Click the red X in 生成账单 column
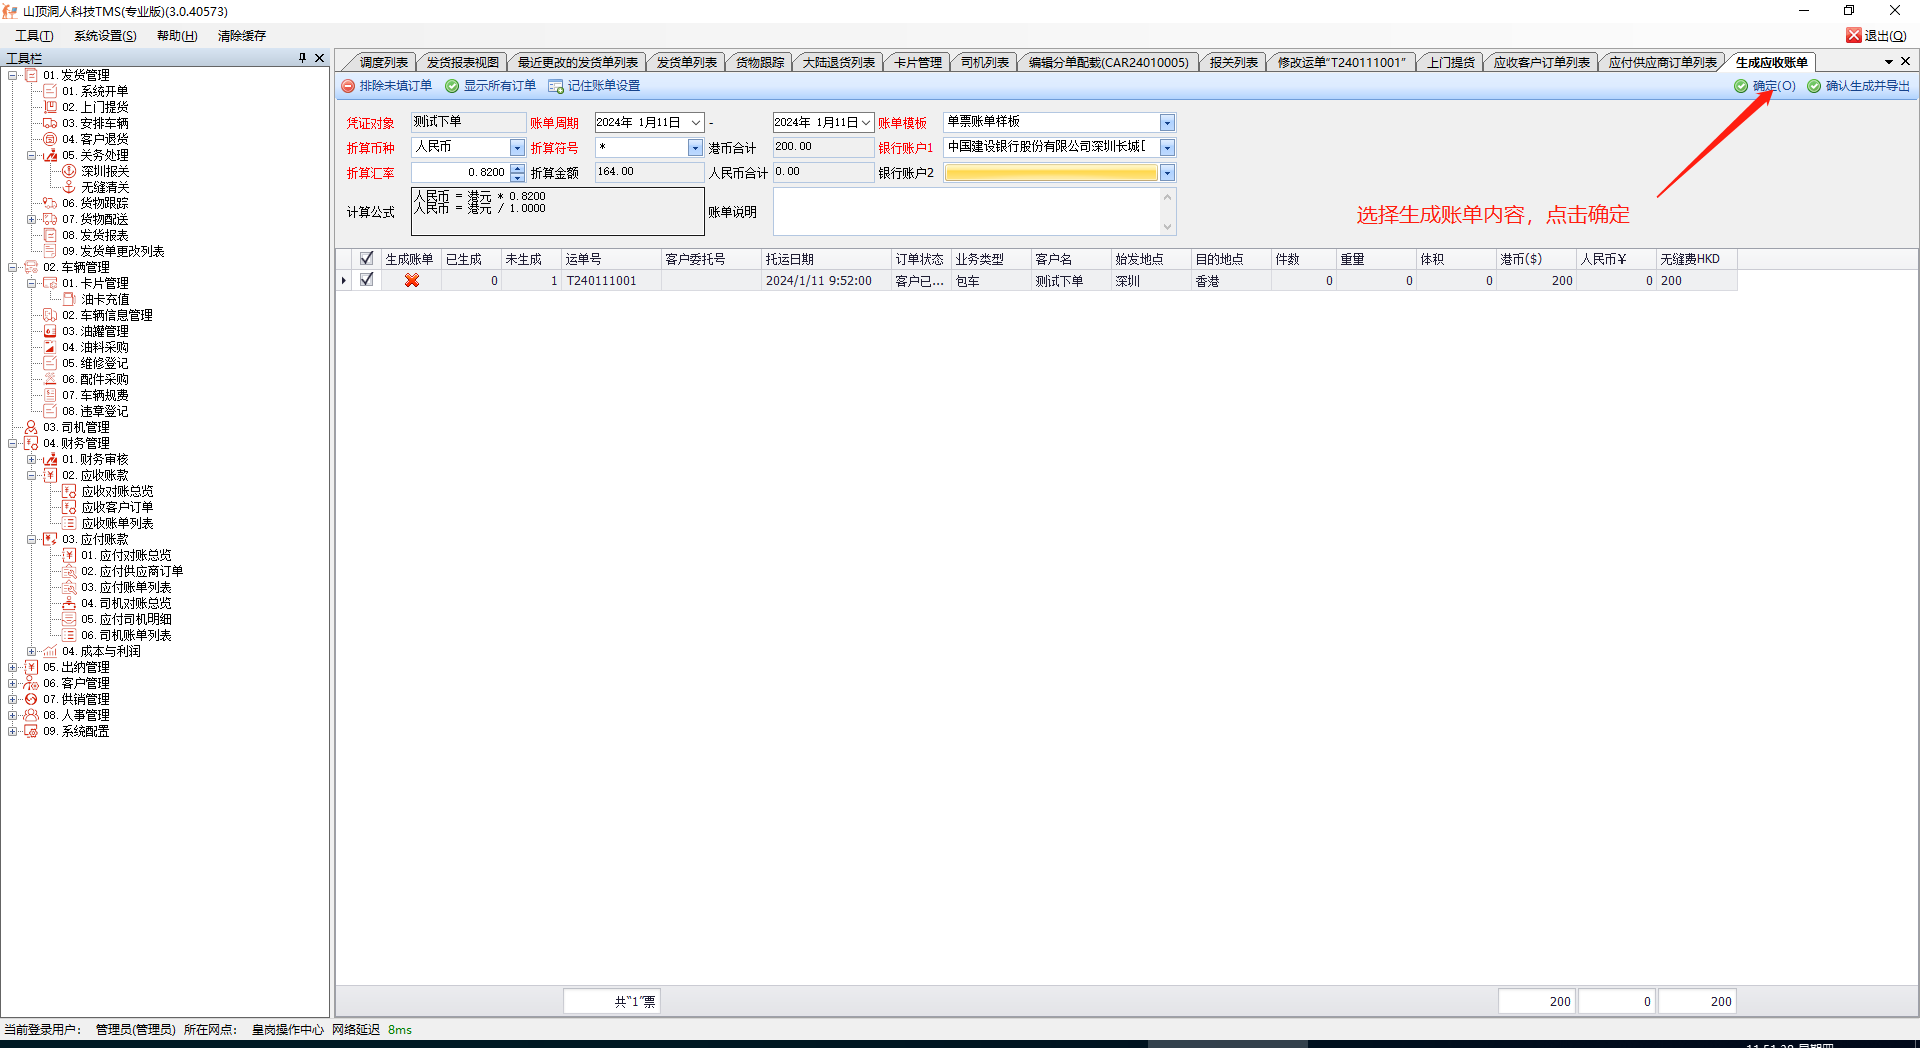 (411, 281)
